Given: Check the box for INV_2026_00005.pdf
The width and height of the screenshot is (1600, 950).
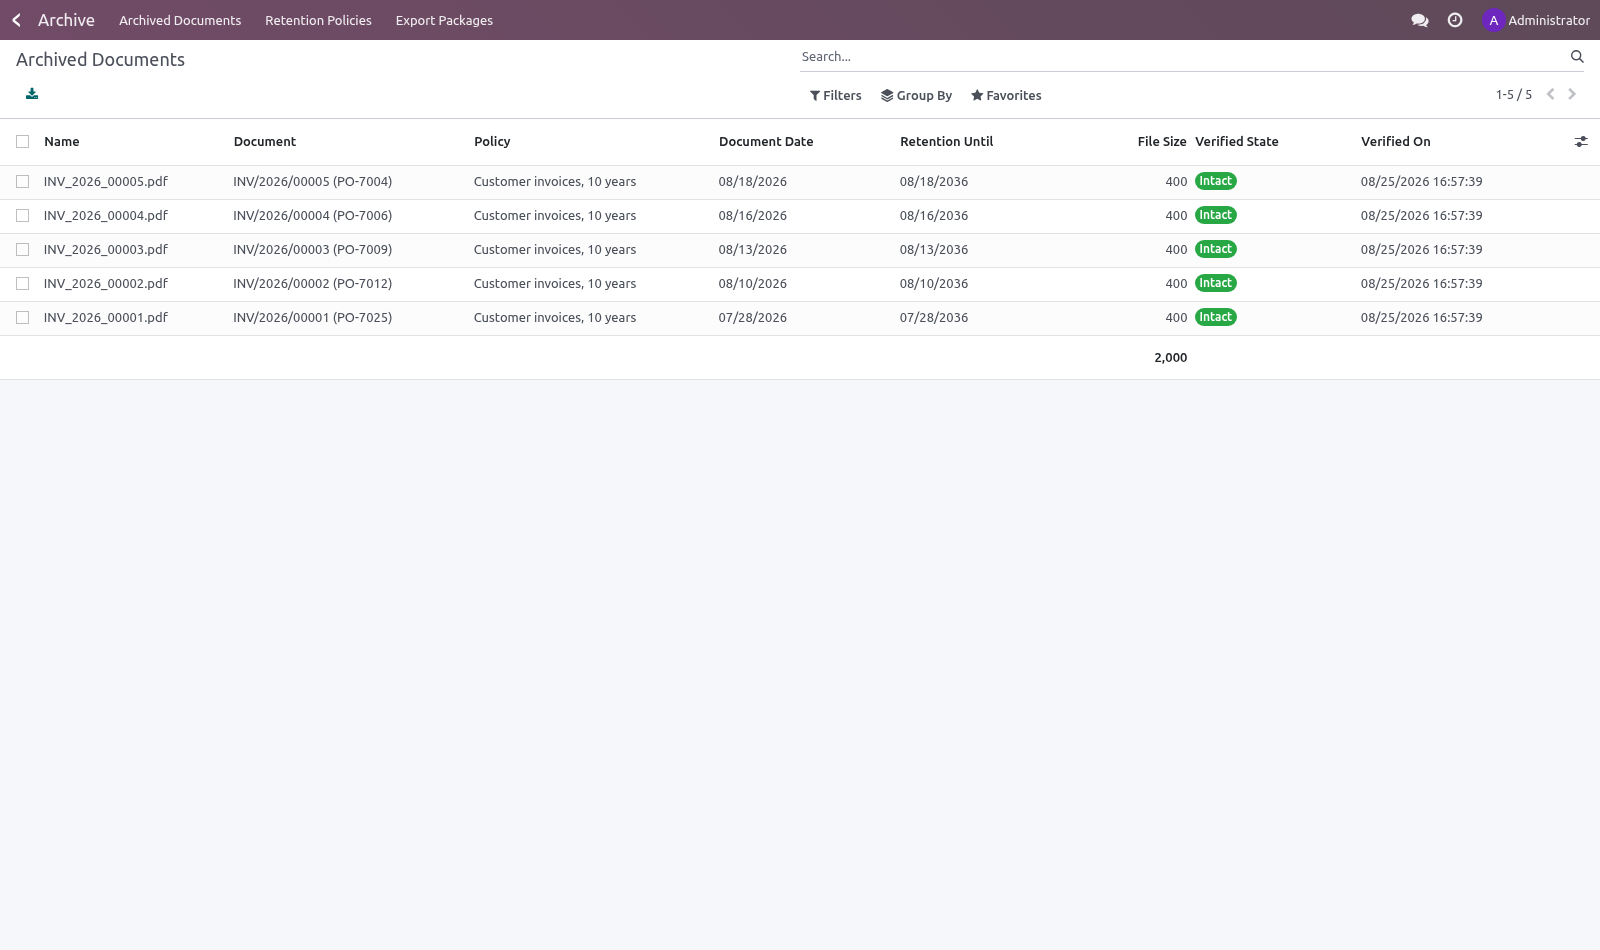Looking at the screenshot, I should click(x=22, y=182).
